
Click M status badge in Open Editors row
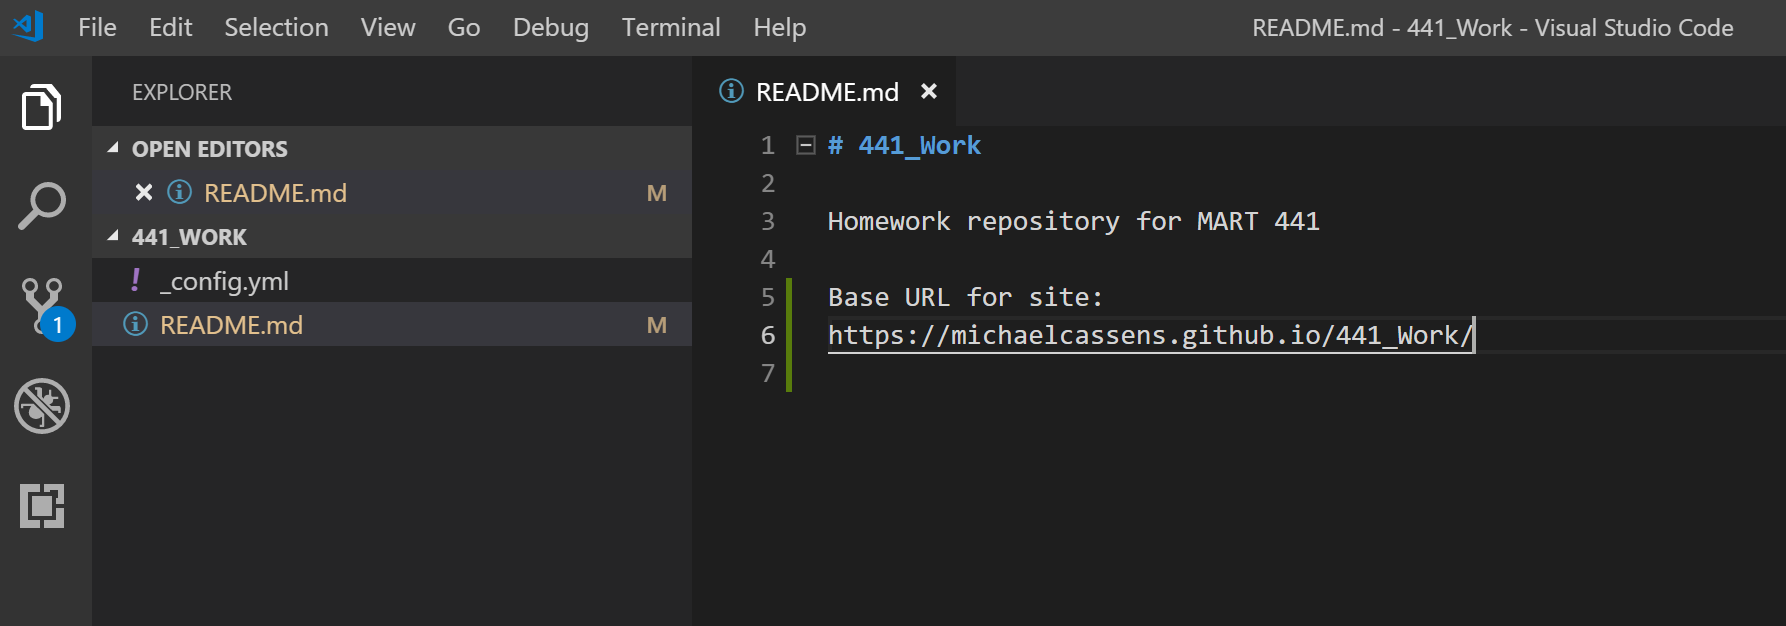657,192
